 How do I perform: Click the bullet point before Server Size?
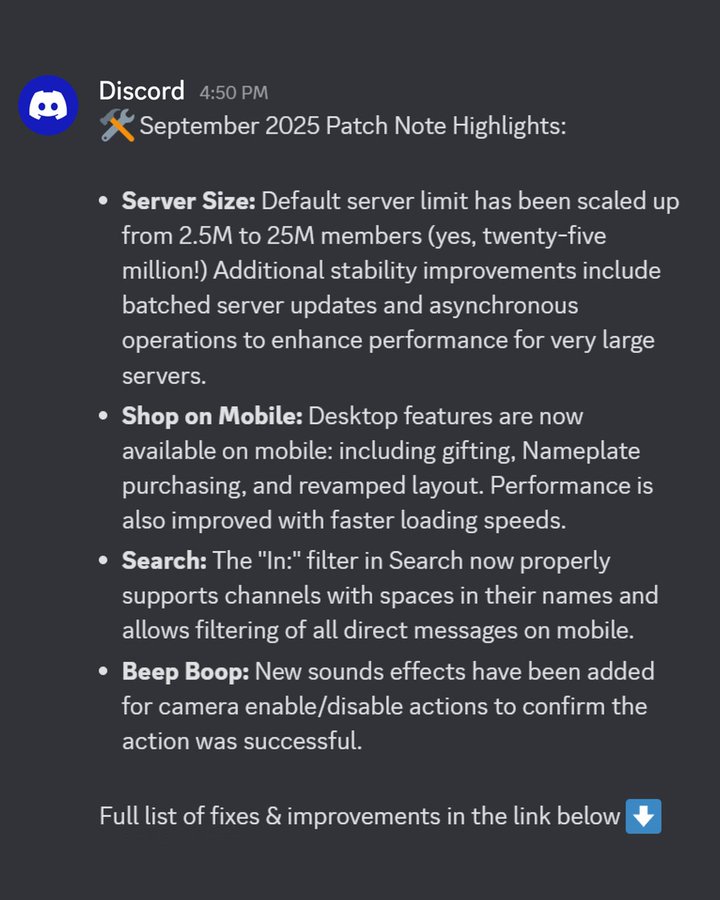[x=104, y=202]
